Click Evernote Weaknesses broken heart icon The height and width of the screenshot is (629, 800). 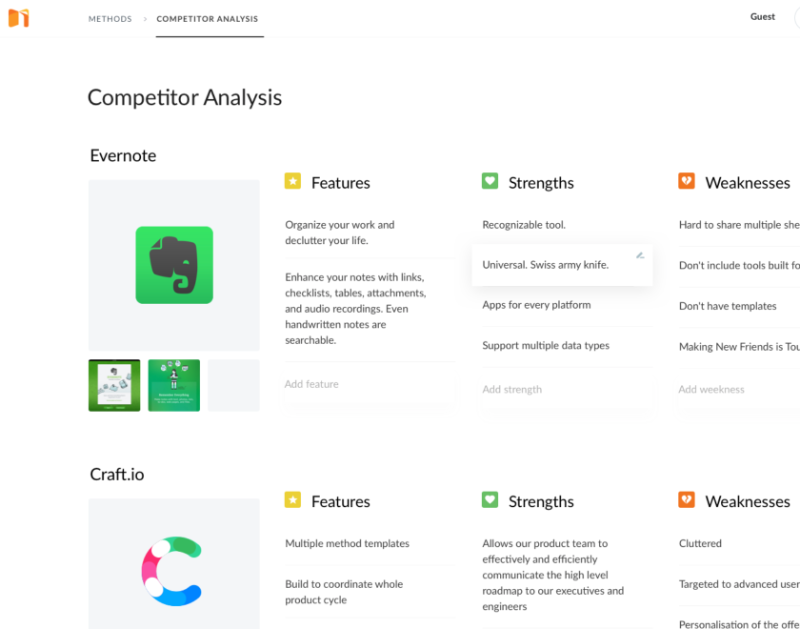point(687,181)
